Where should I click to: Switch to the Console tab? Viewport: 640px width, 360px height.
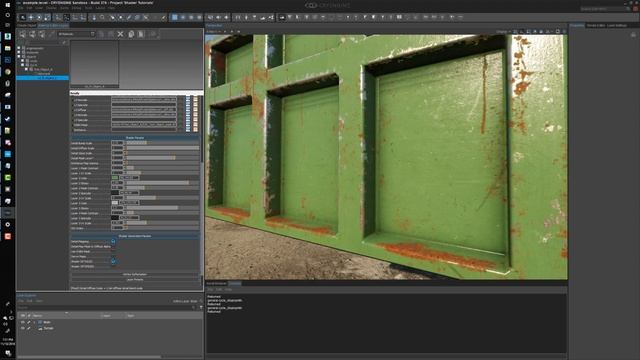tap(235, 283)
